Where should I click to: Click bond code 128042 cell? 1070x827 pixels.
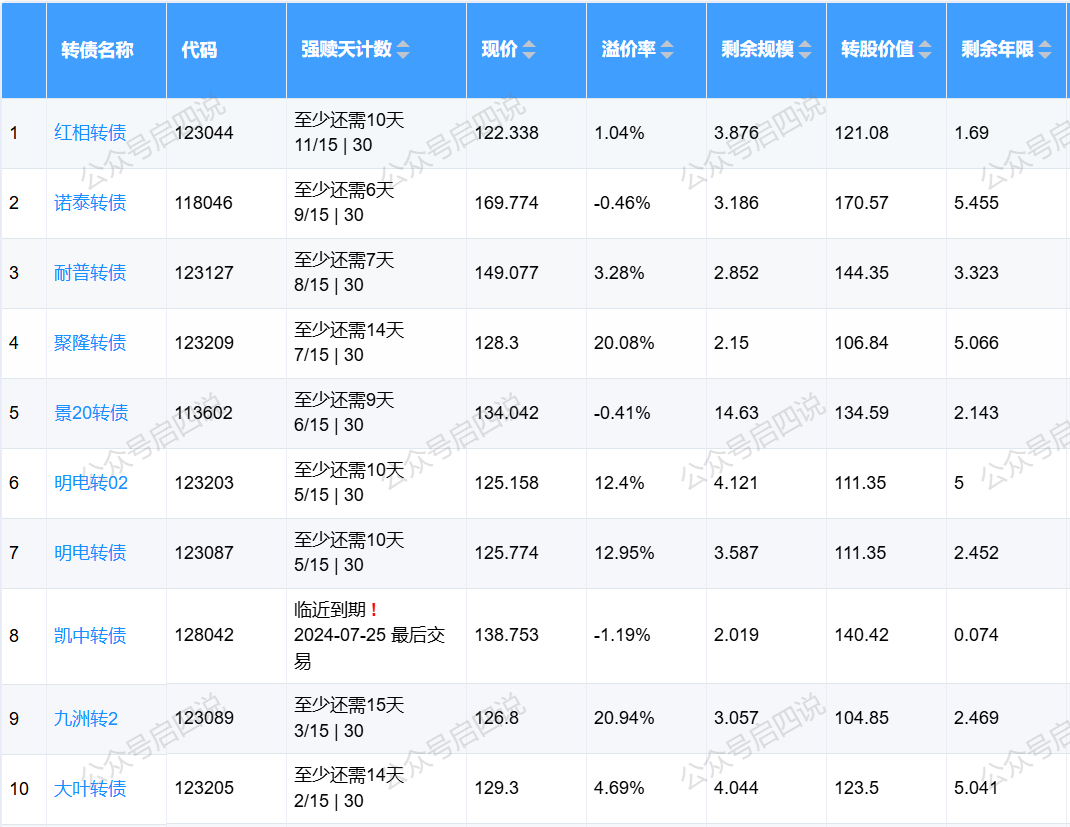coord(204,636)
